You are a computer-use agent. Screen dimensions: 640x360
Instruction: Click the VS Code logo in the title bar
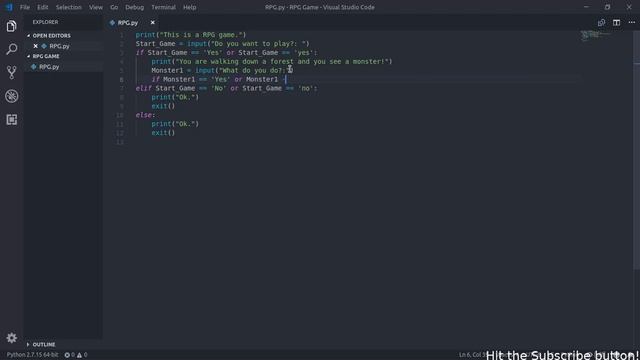pyautogui.click(x=9, y=7)
